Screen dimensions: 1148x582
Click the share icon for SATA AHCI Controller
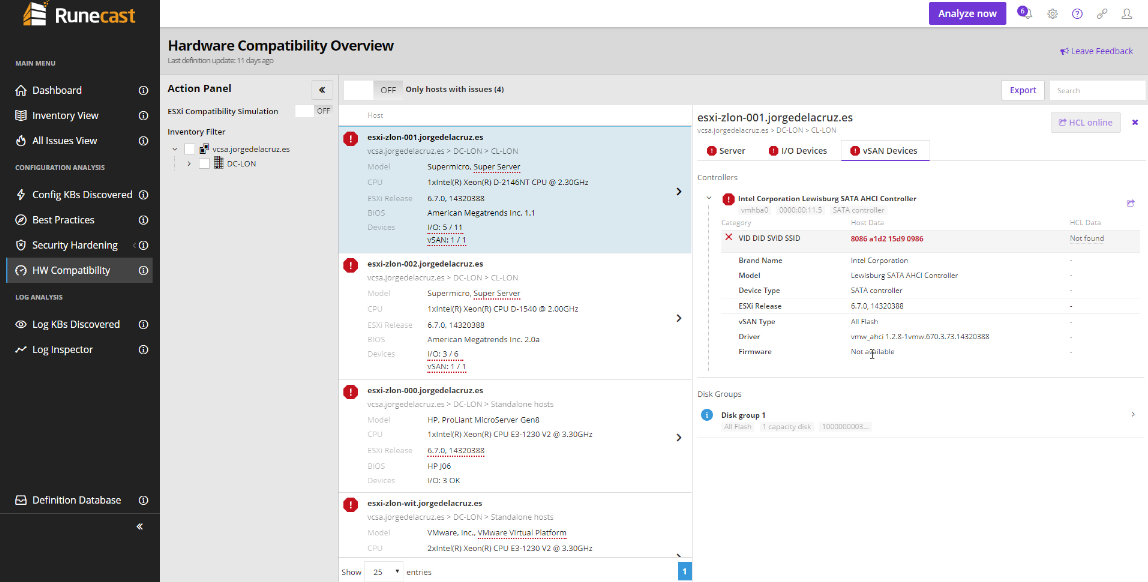pos(1130,204)
